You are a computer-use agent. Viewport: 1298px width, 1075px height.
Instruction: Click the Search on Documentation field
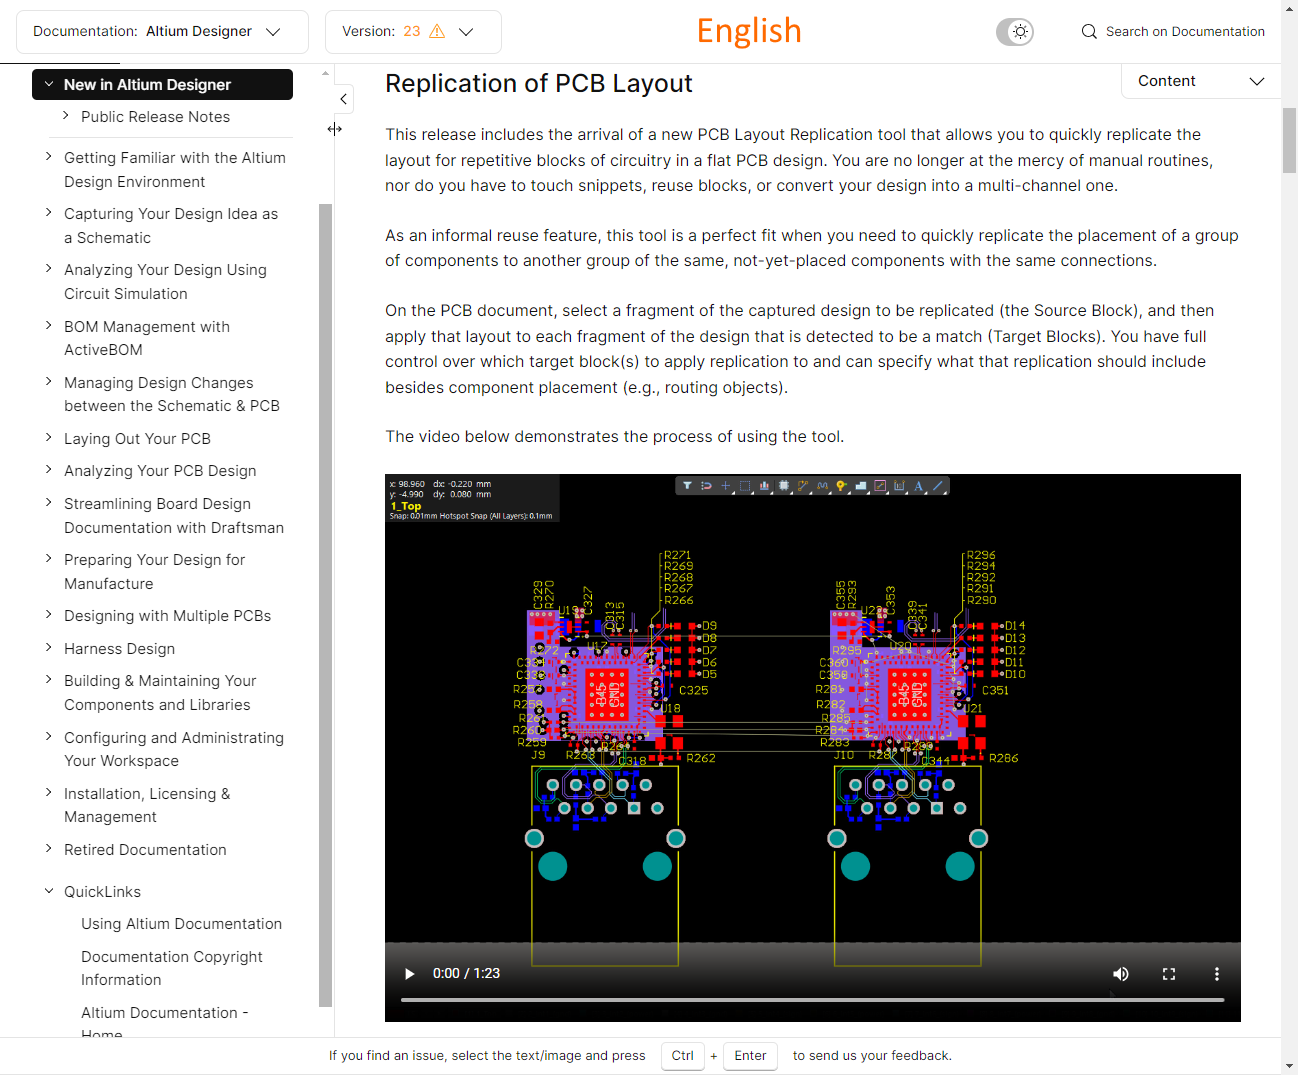tap(1172, 32)
